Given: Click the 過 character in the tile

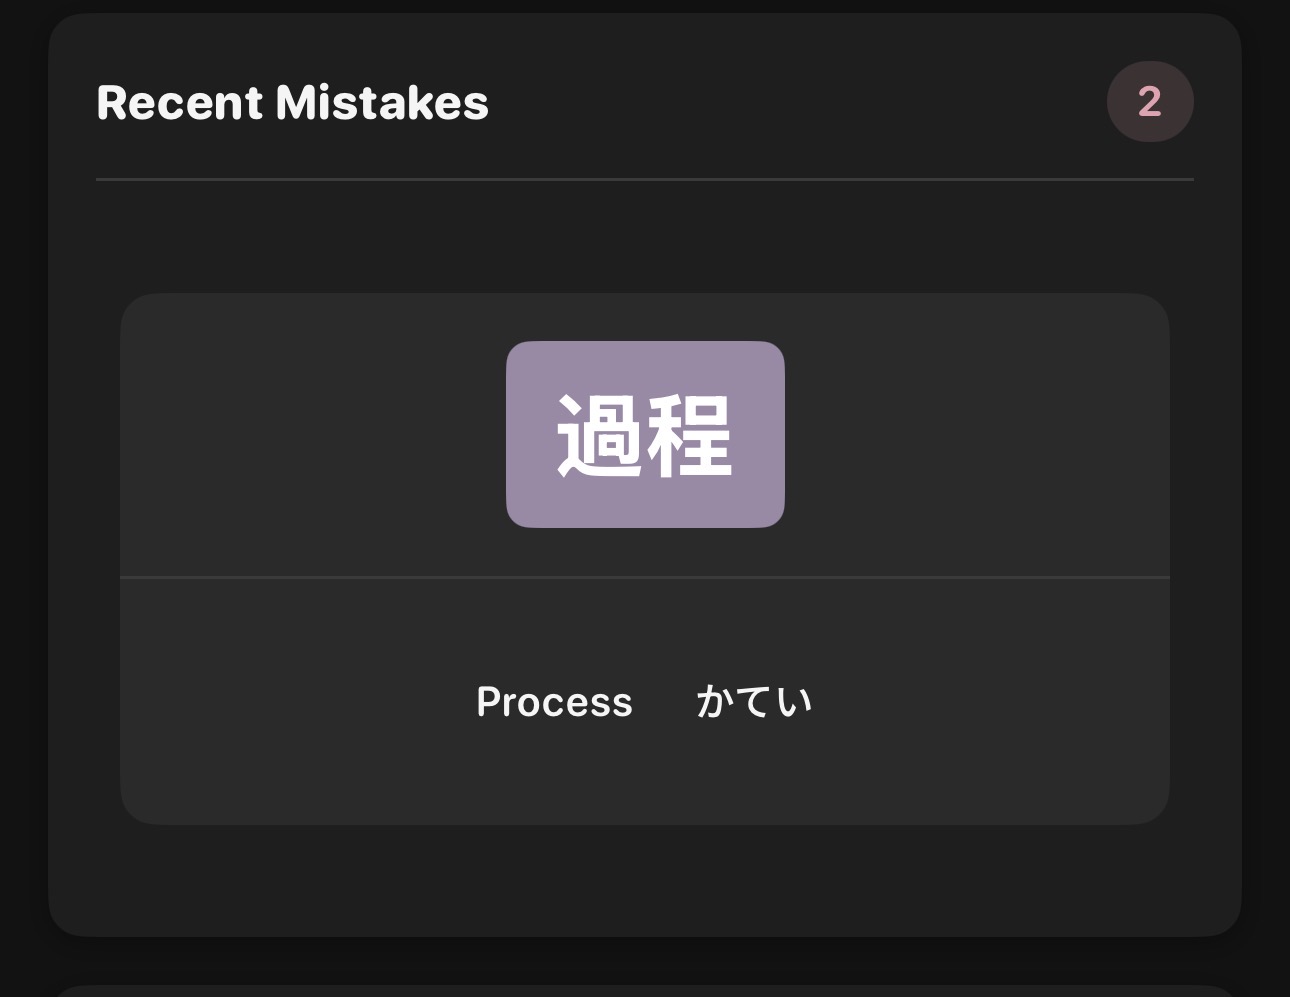Looking at the screenshot, I should coord(600,436).
